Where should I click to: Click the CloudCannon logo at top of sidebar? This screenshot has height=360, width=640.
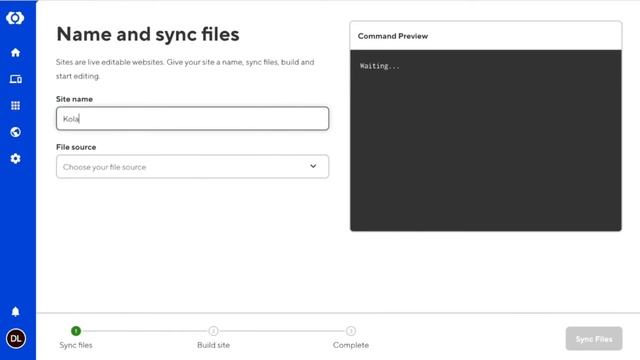(15, 18)
